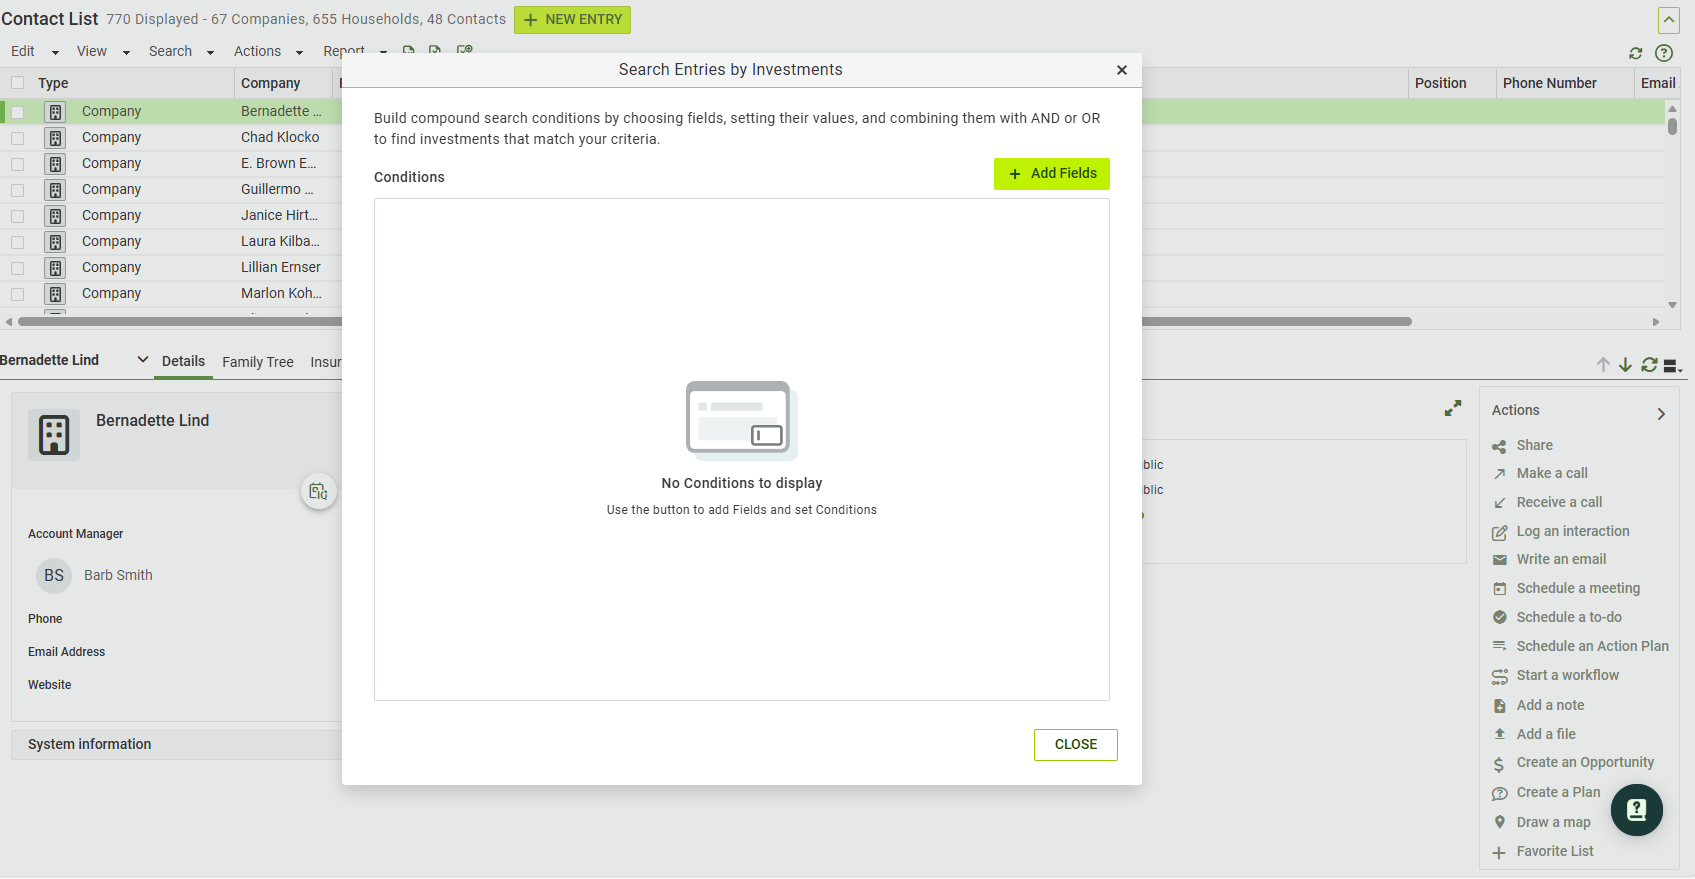Click the help question mark icon
1695x879 pixels.
point(1664,53)
